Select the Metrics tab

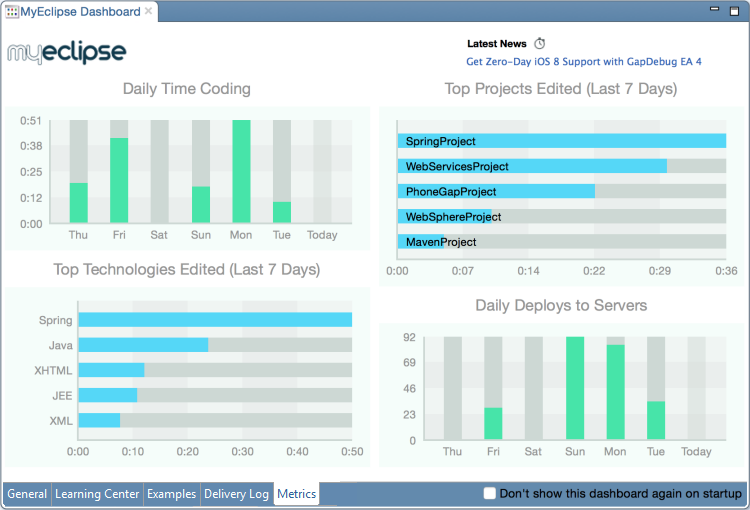(x=296, y=494)
